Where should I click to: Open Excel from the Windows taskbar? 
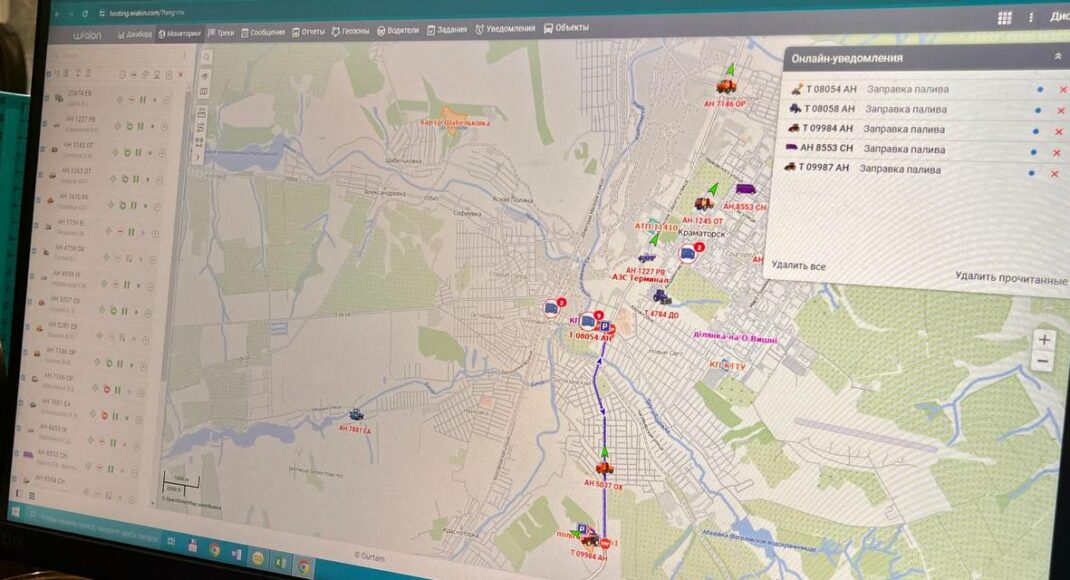coord(280,562)
